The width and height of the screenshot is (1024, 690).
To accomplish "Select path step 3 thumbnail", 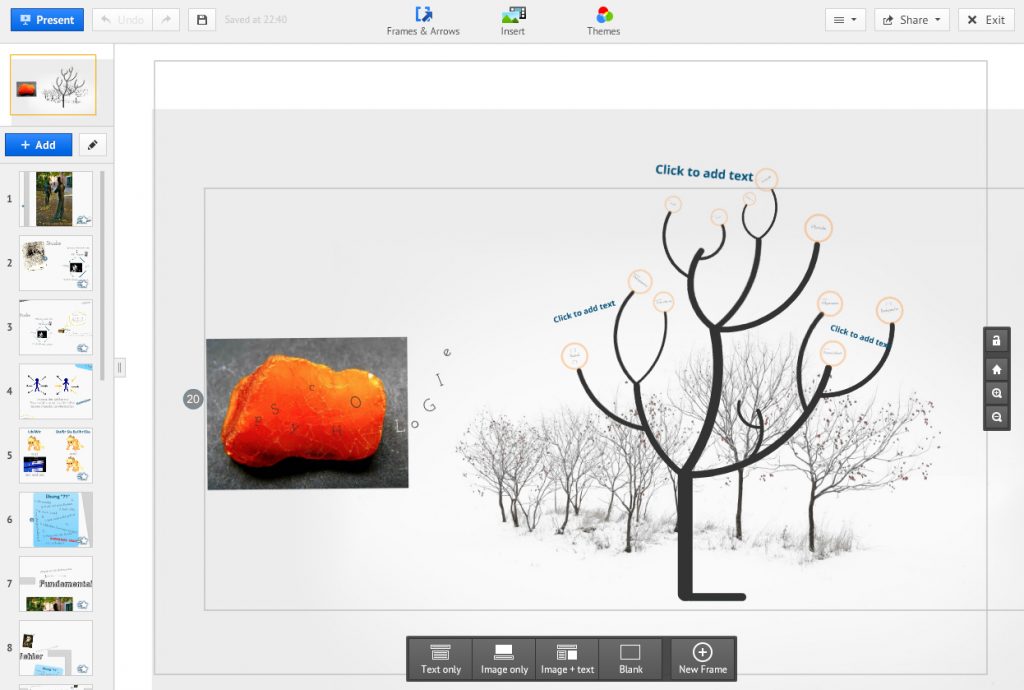I will 56,327.
